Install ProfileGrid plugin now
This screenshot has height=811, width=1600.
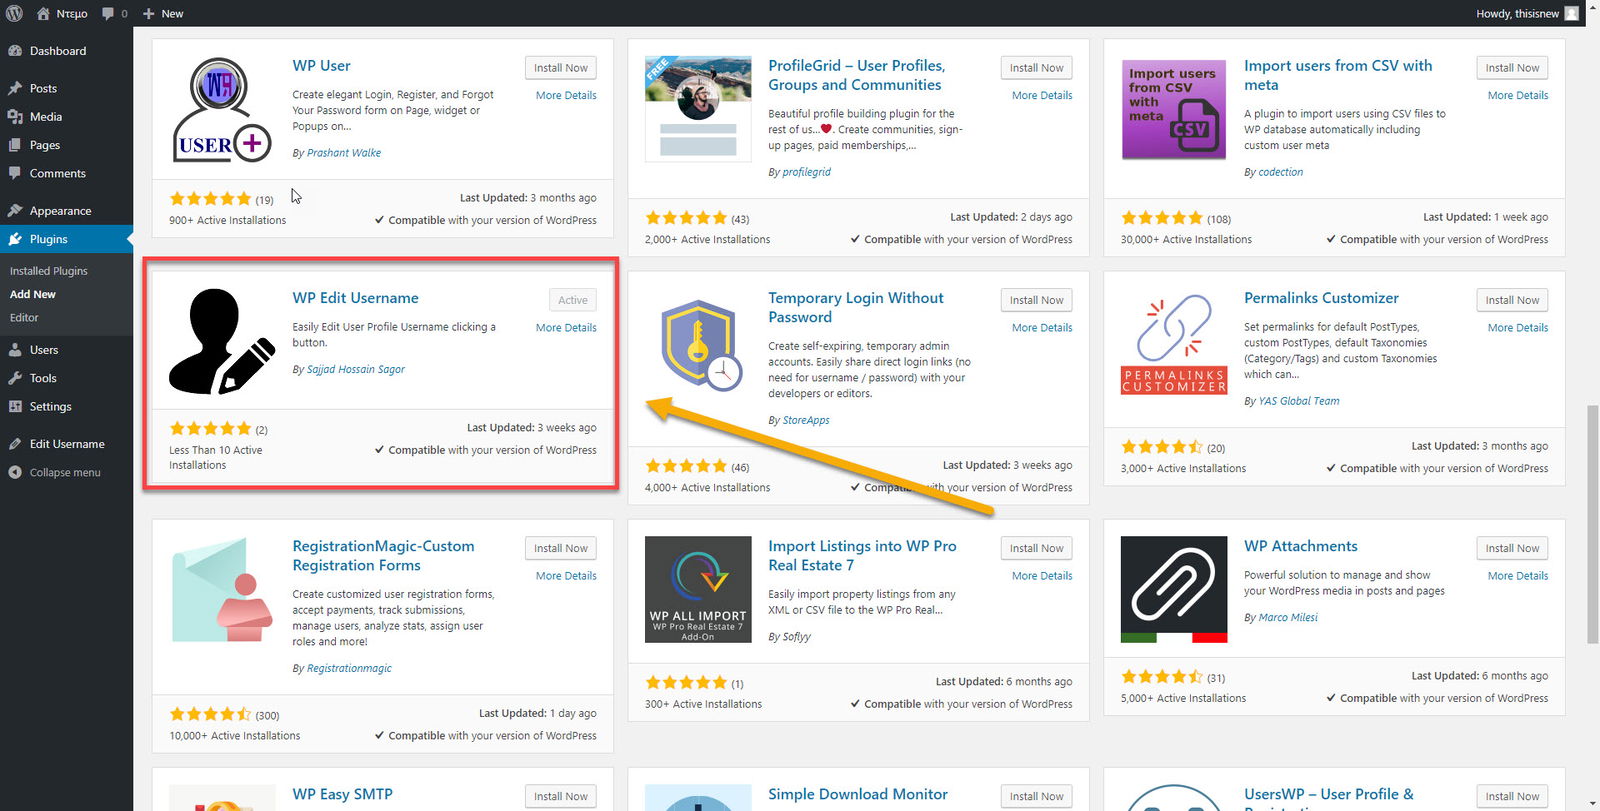[x=1037, y=68]
